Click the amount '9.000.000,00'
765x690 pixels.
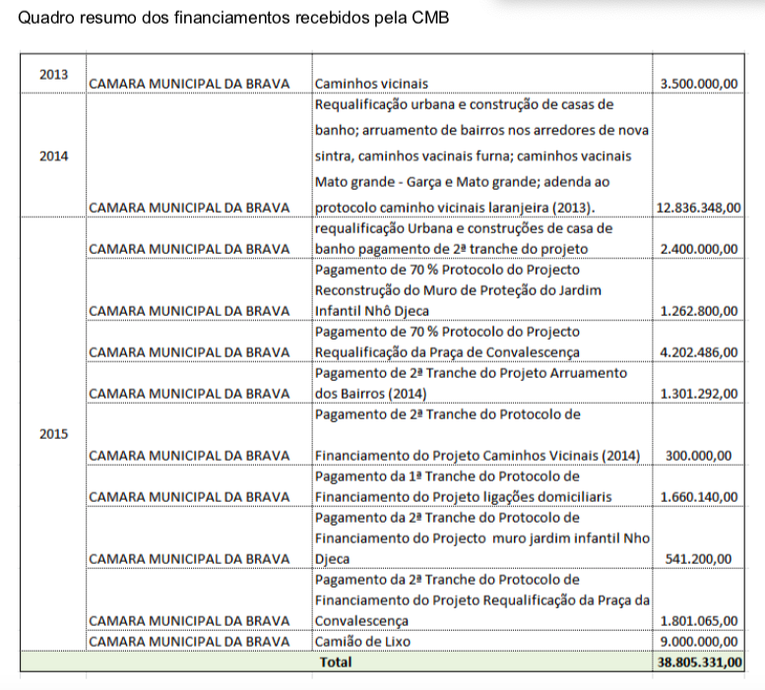pos(699,642)
